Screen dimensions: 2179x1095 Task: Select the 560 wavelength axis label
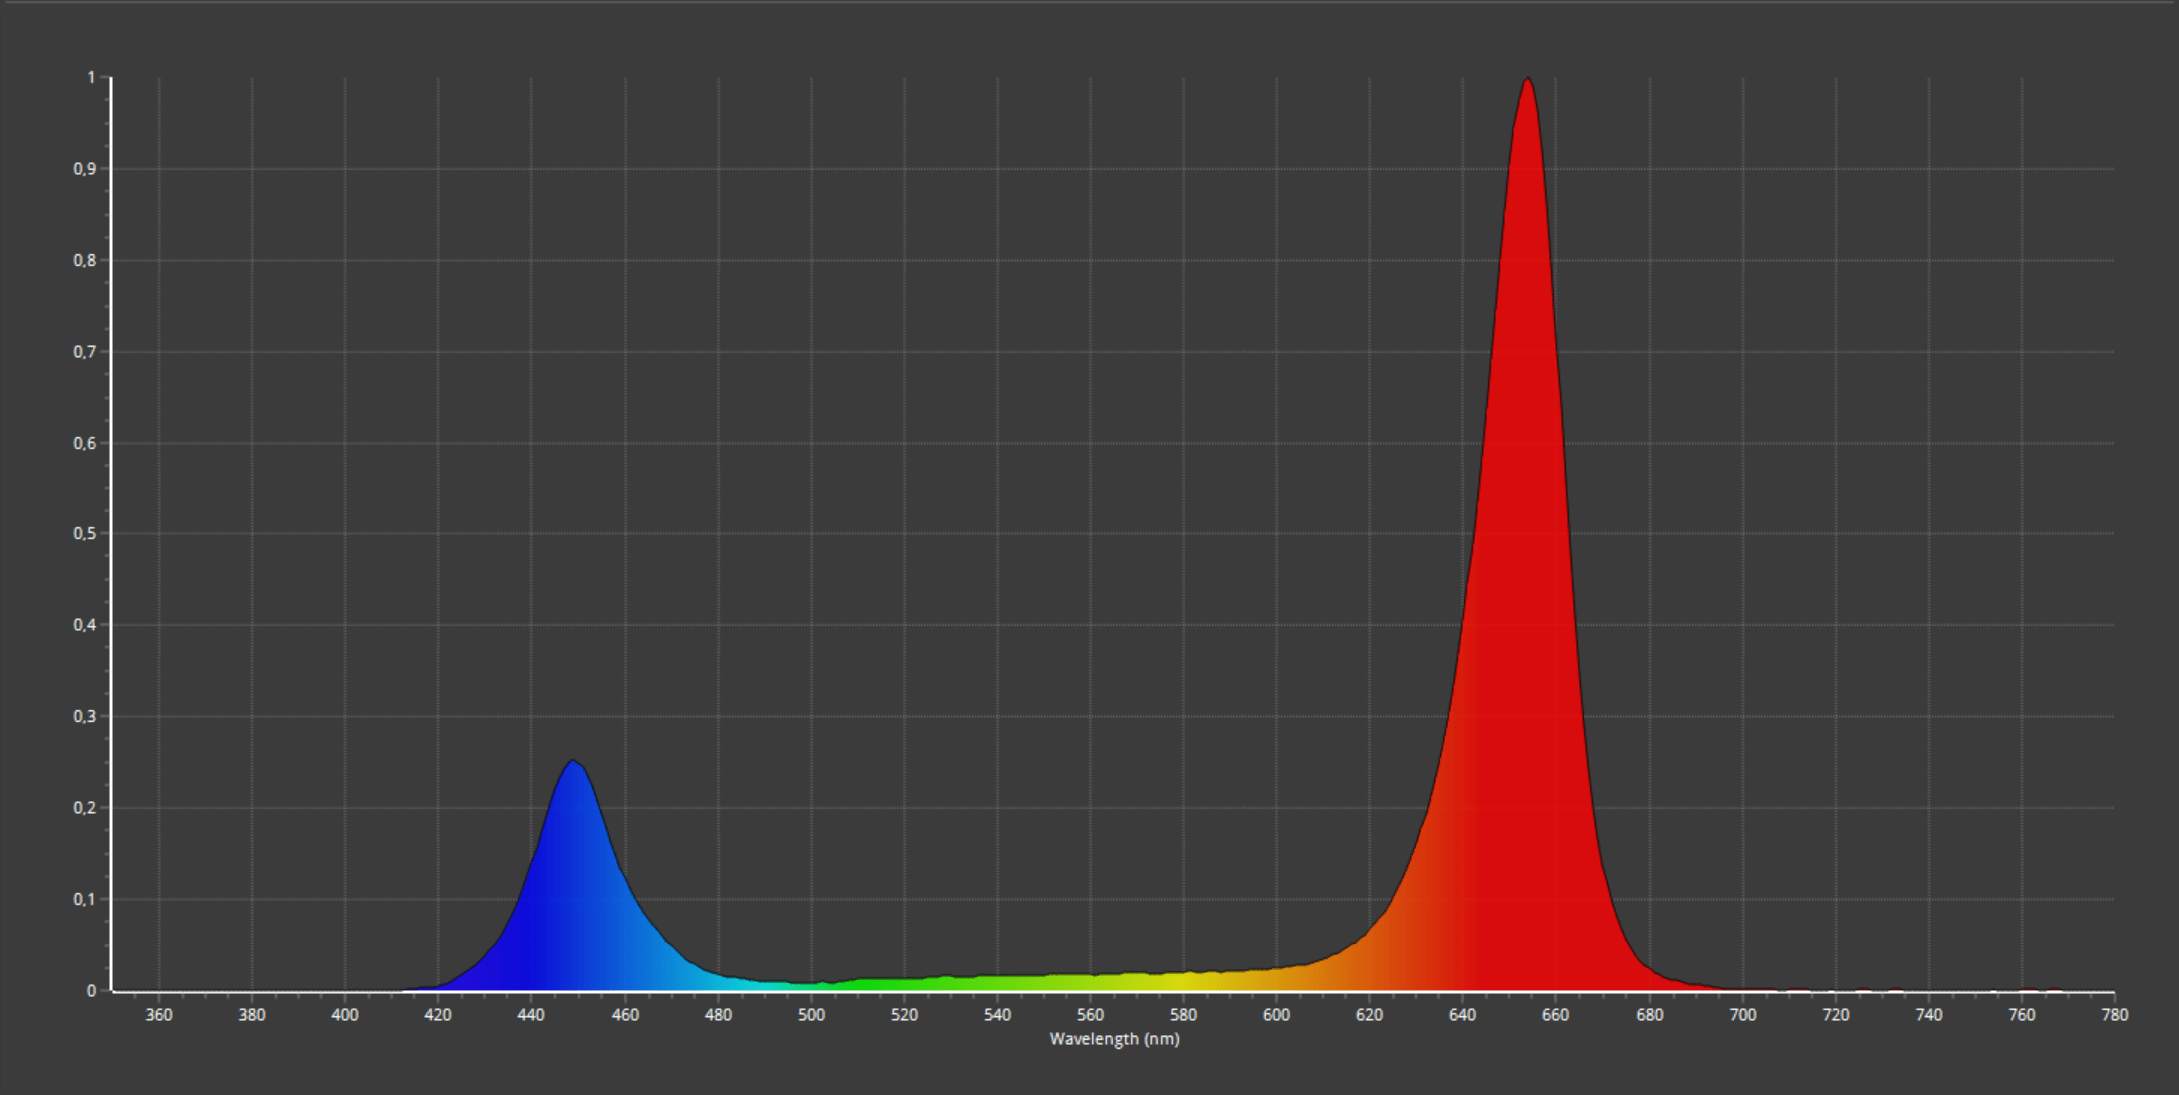(x=1090, y=1015)
